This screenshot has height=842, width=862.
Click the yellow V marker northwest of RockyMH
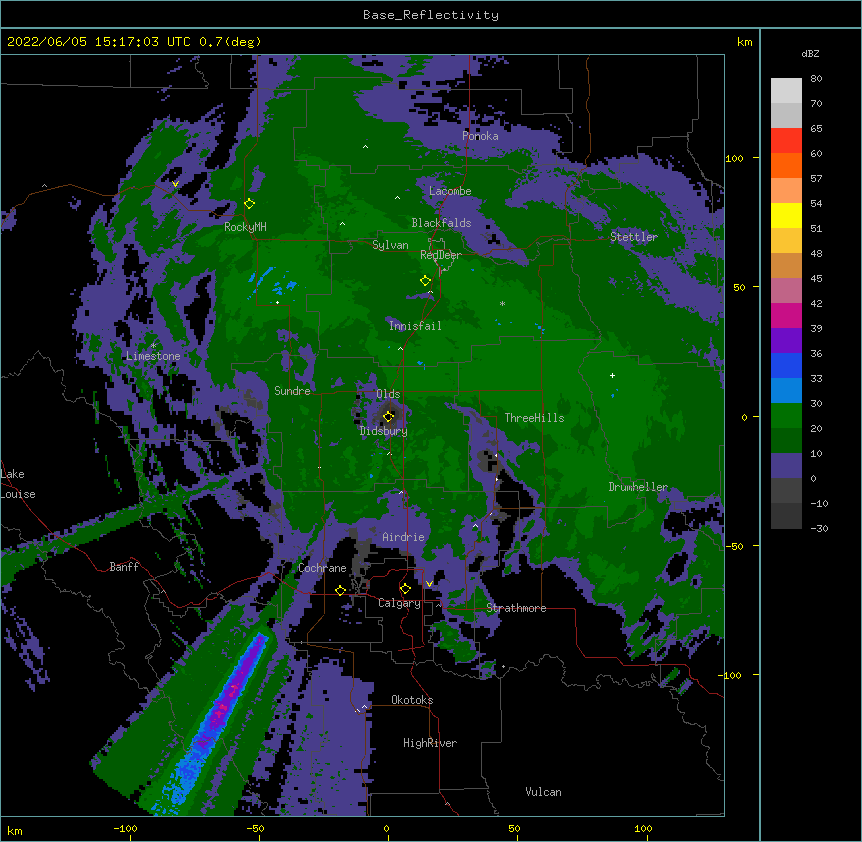point(175,184)
